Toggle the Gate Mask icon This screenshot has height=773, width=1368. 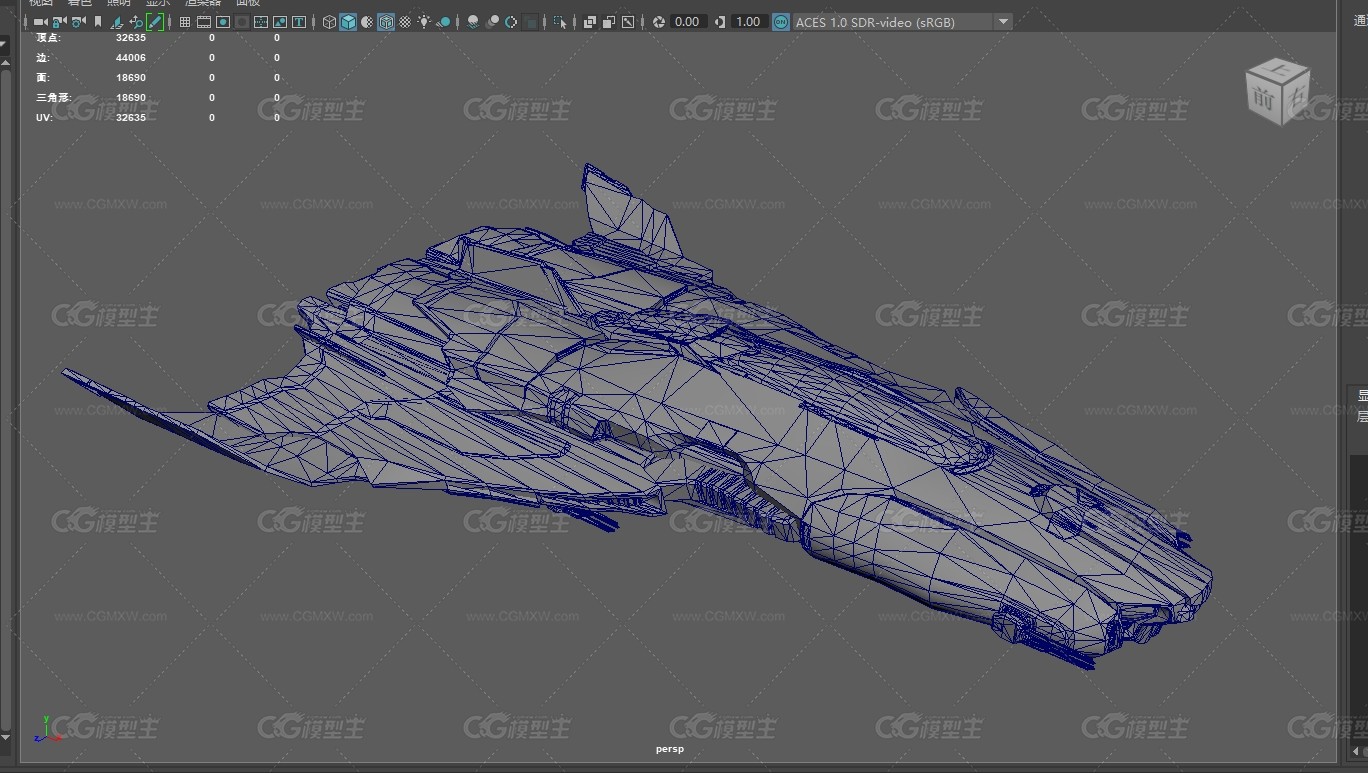coord(242,21)
